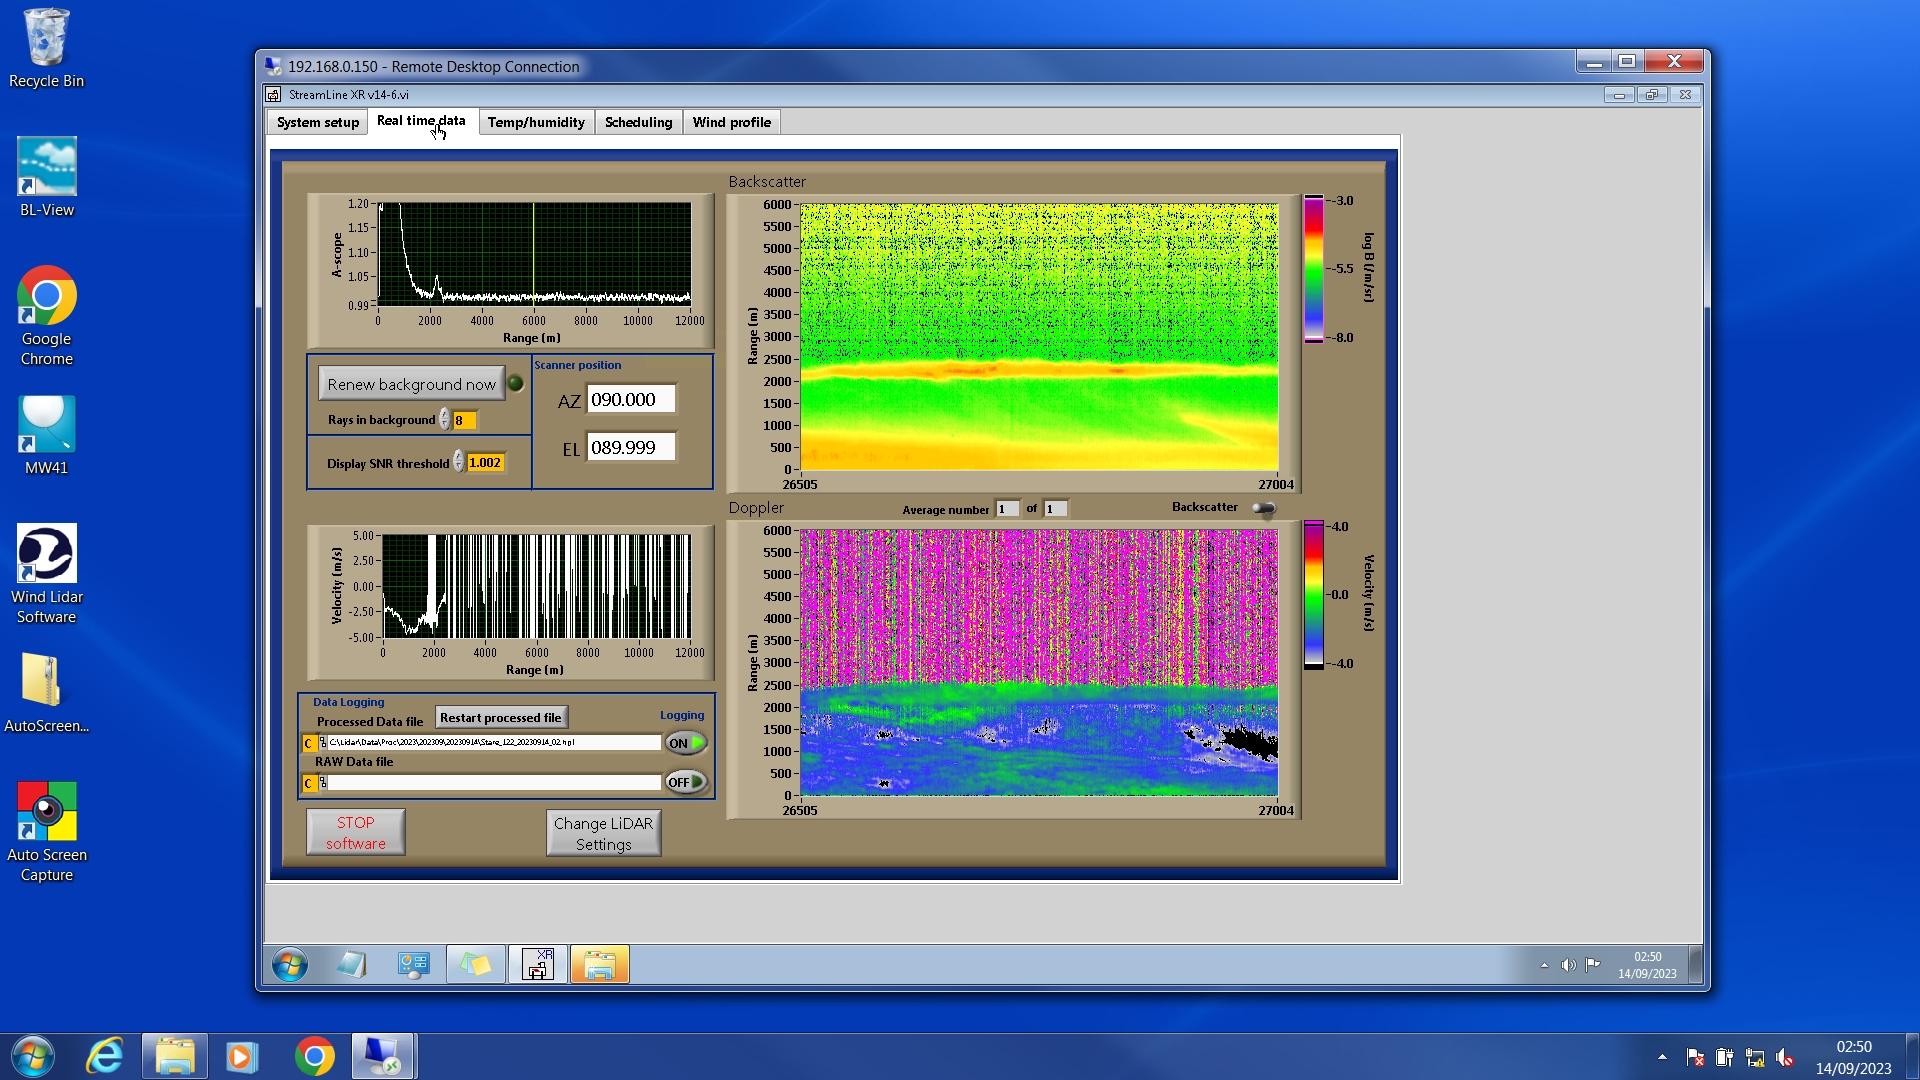The height and width of the screenshot is (1080, 1920).
Task: Click the Display SNR threshold stepper arrows
Action: coord(458,462)
